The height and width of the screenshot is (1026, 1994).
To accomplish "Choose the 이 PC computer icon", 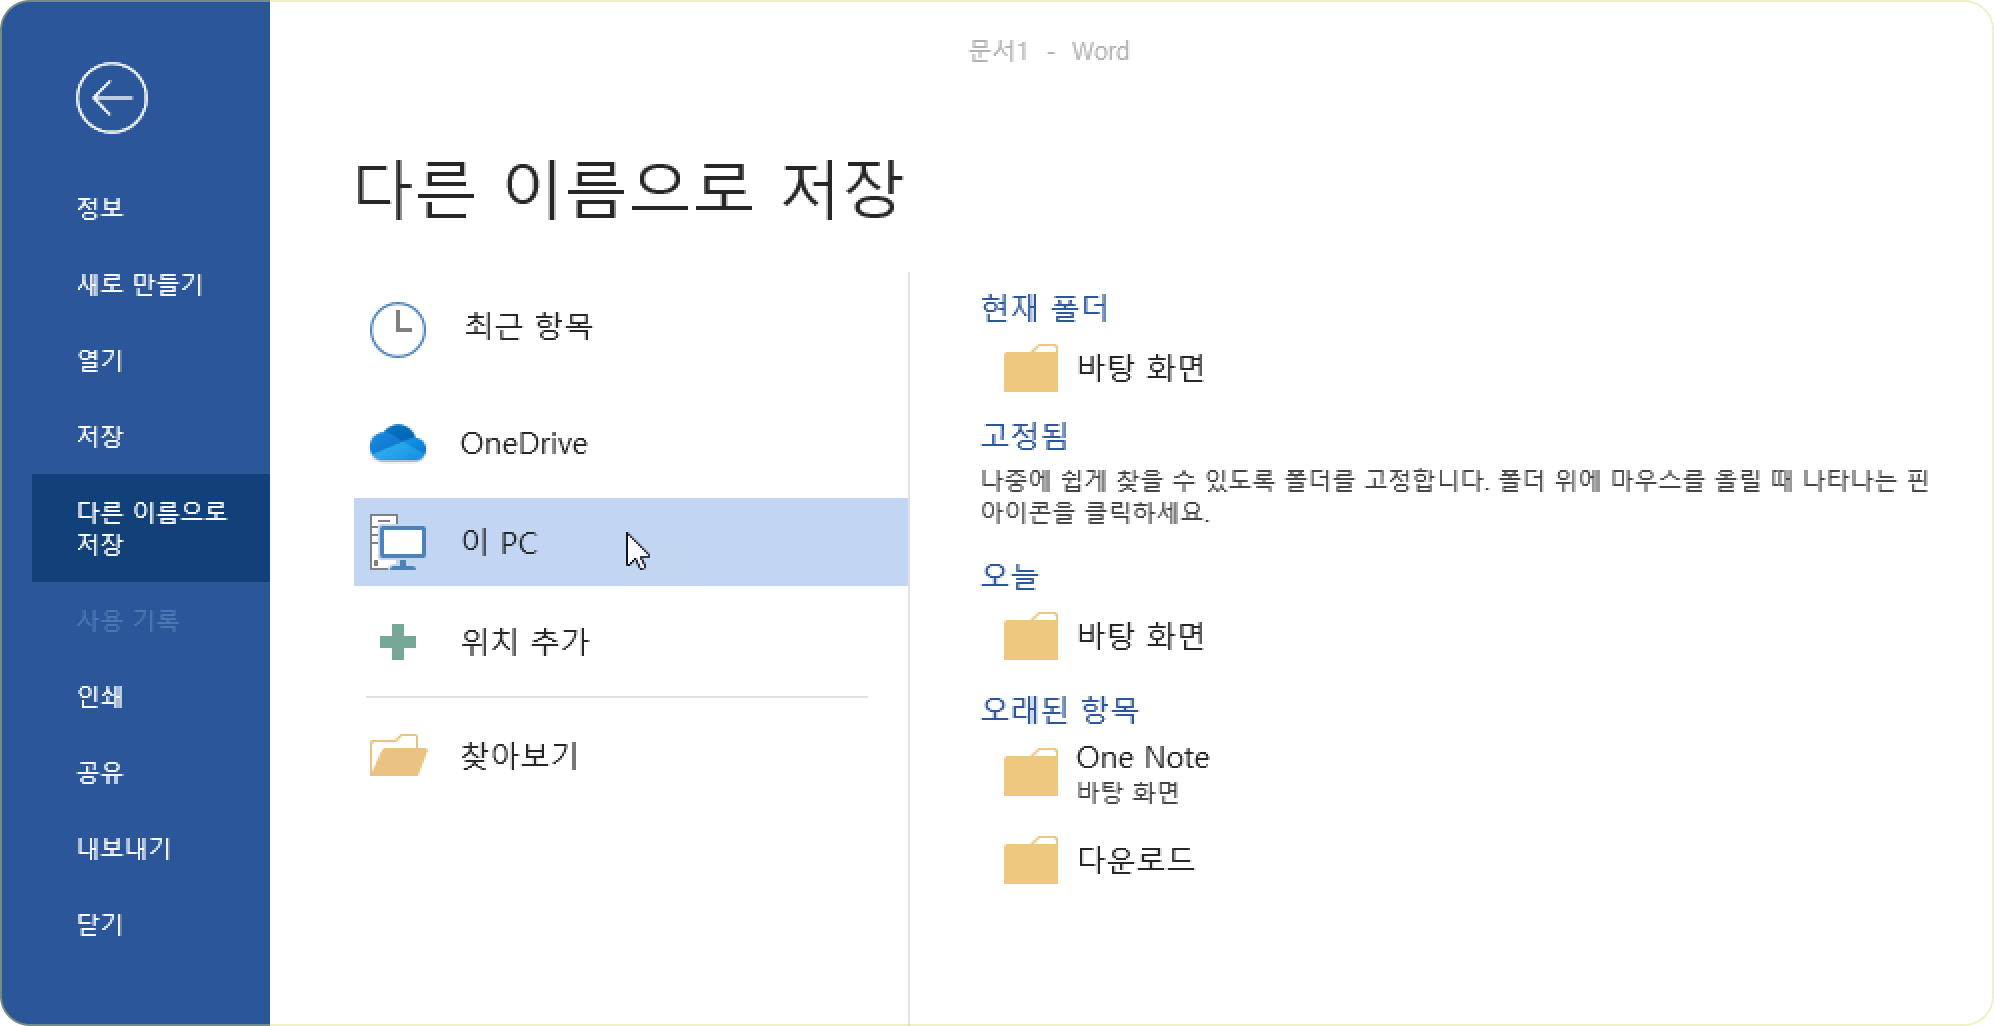I will [x=398, y=543].
